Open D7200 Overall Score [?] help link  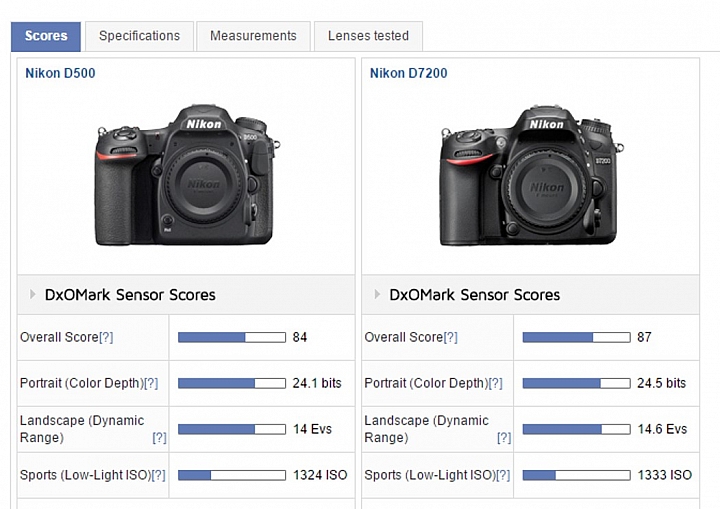[x=450, y=338]
